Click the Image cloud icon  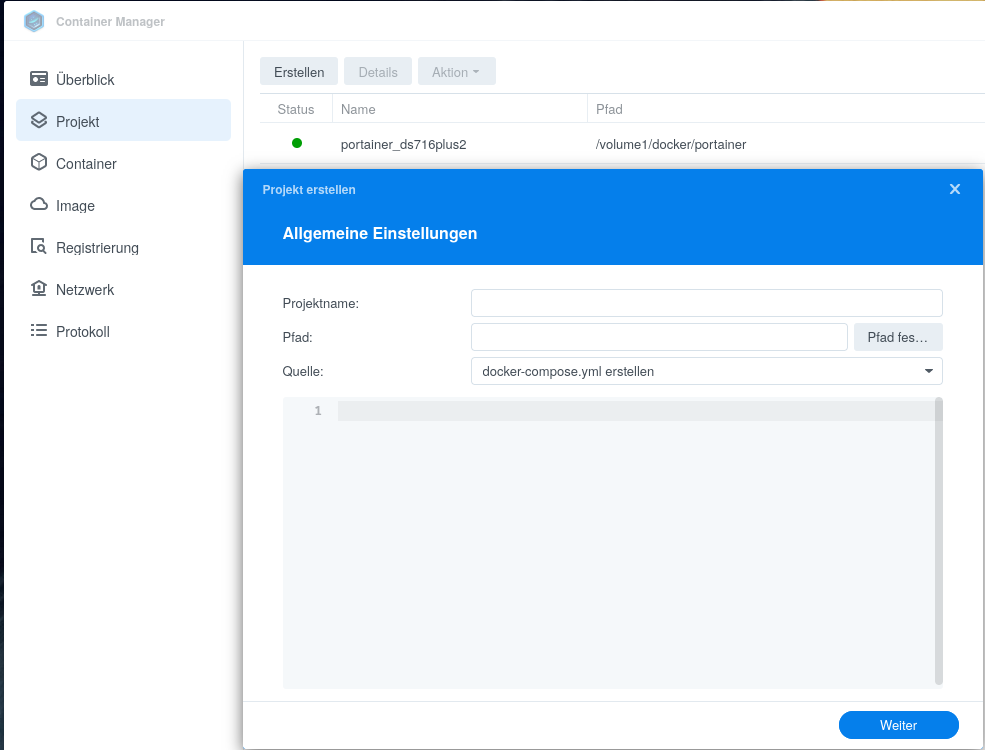[x=39, y=204]
